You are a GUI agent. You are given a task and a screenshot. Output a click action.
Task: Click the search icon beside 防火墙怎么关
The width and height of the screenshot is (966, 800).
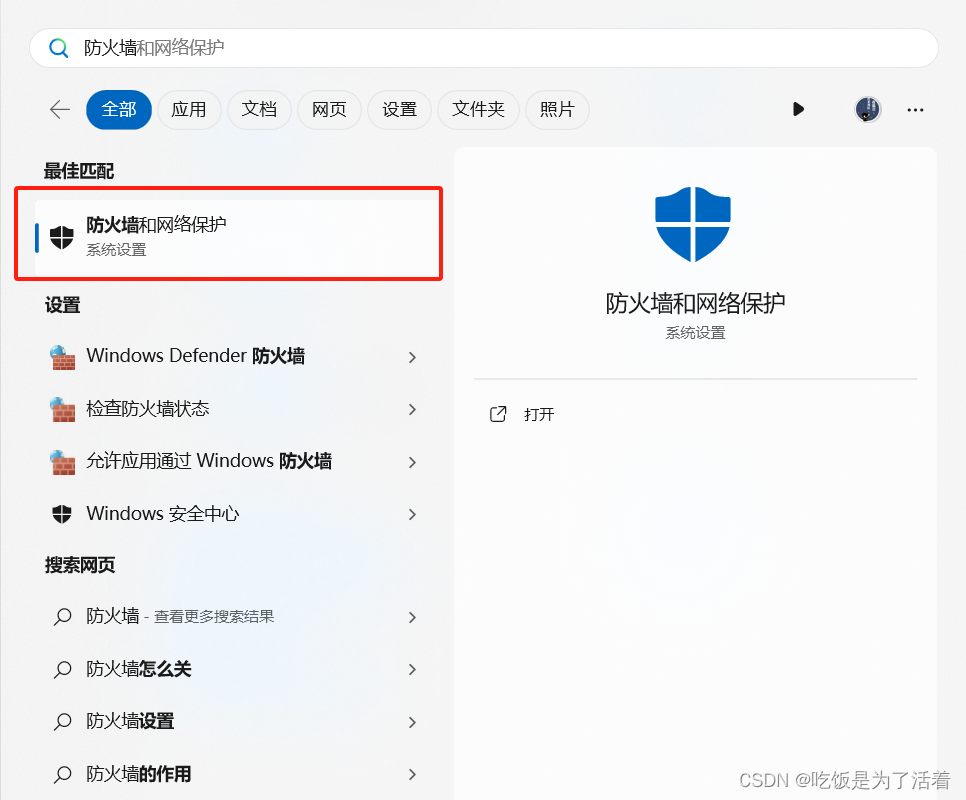pyautogui.click(x=62, y=669)
